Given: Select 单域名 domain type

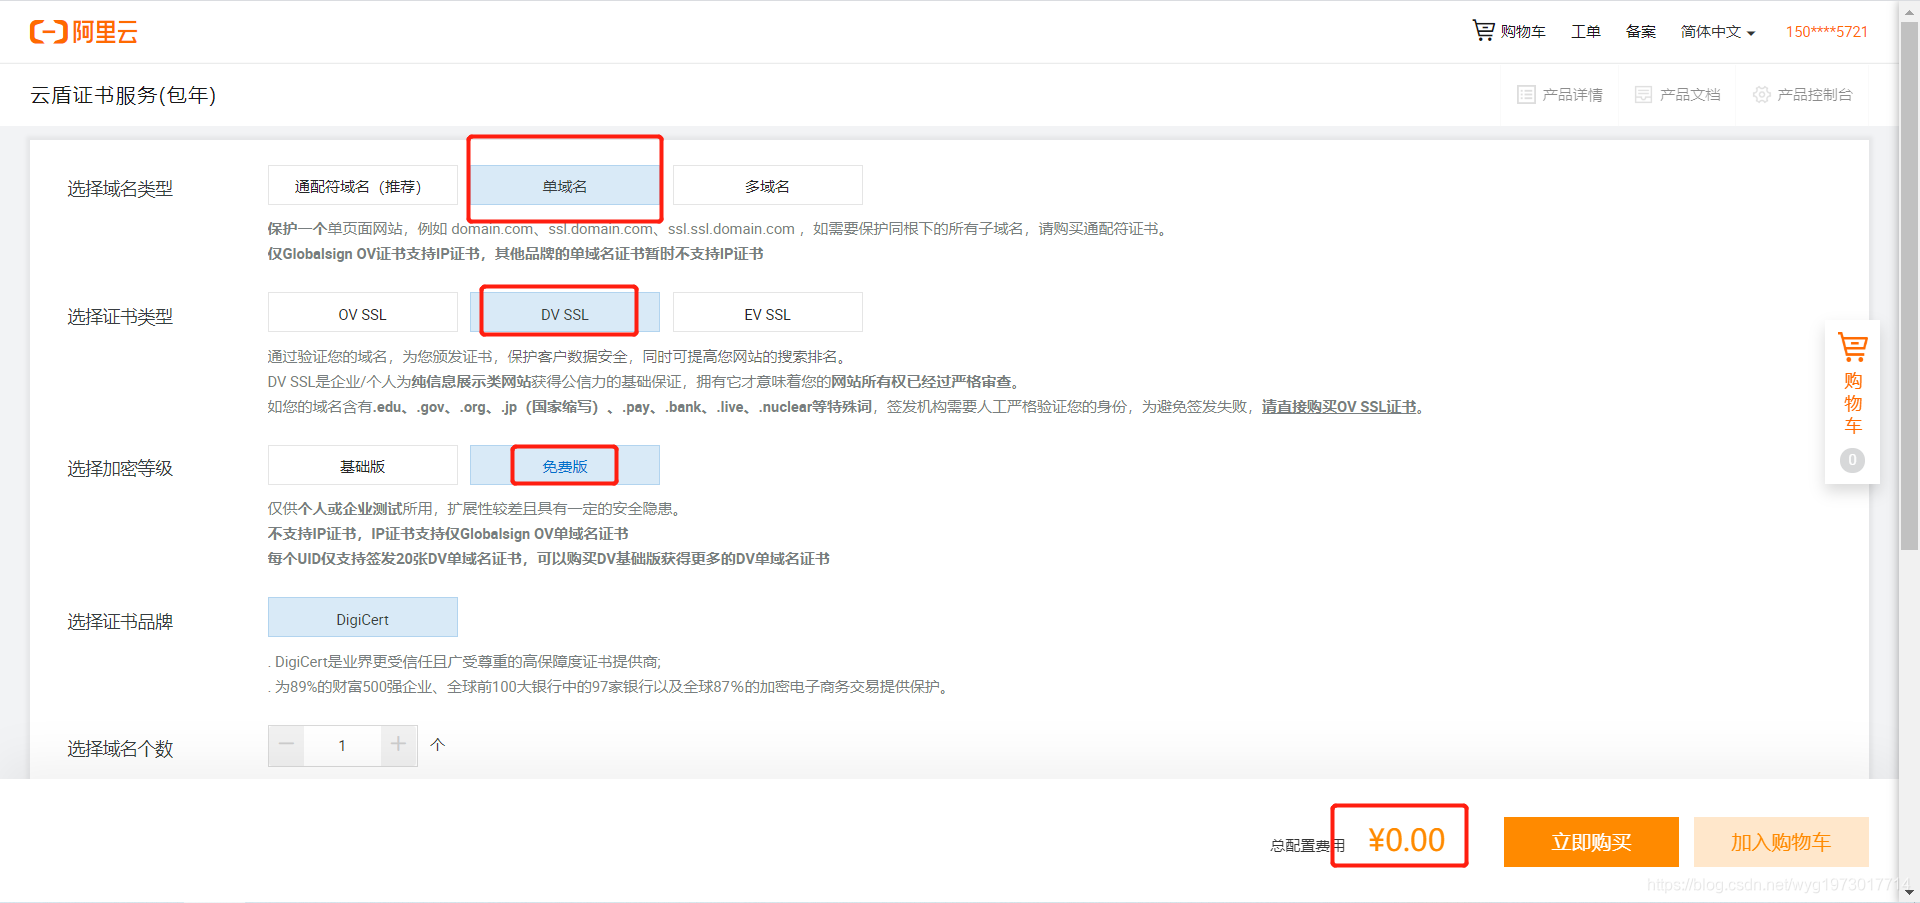Looking at the screenshot, I should tap(565, 186).
